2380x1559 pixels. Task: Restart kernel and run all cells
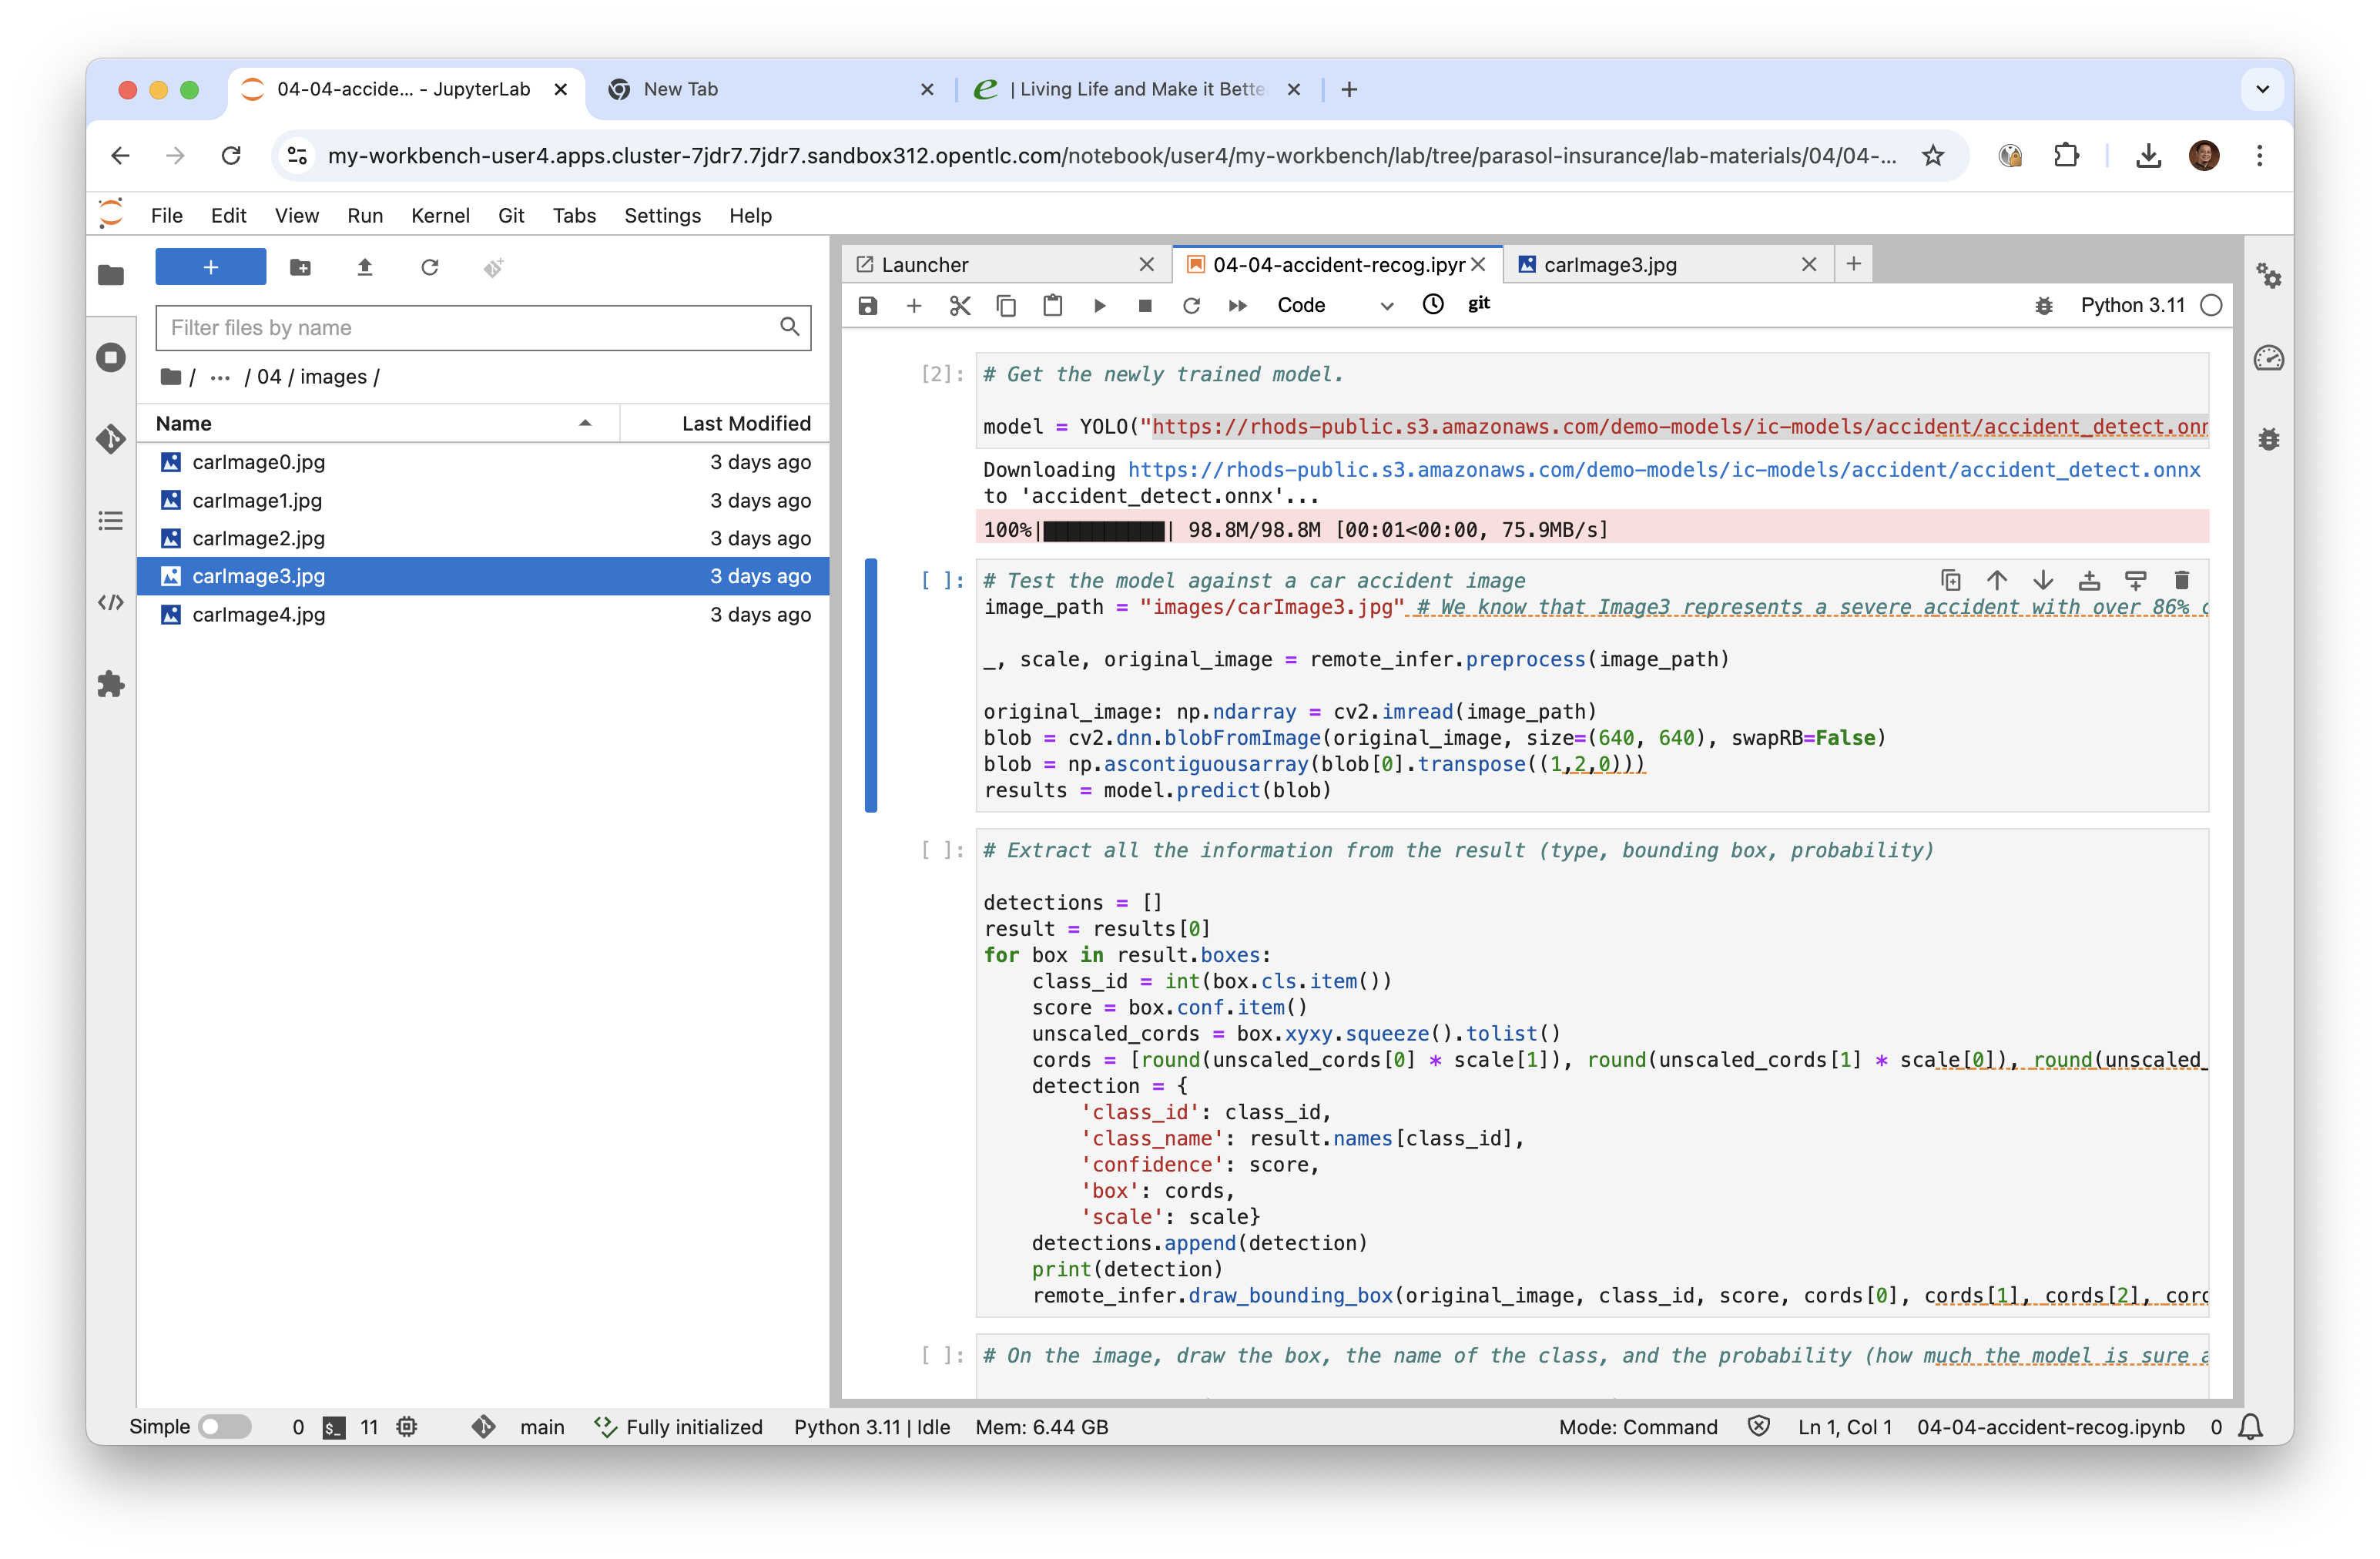(x=1237, y=305)
